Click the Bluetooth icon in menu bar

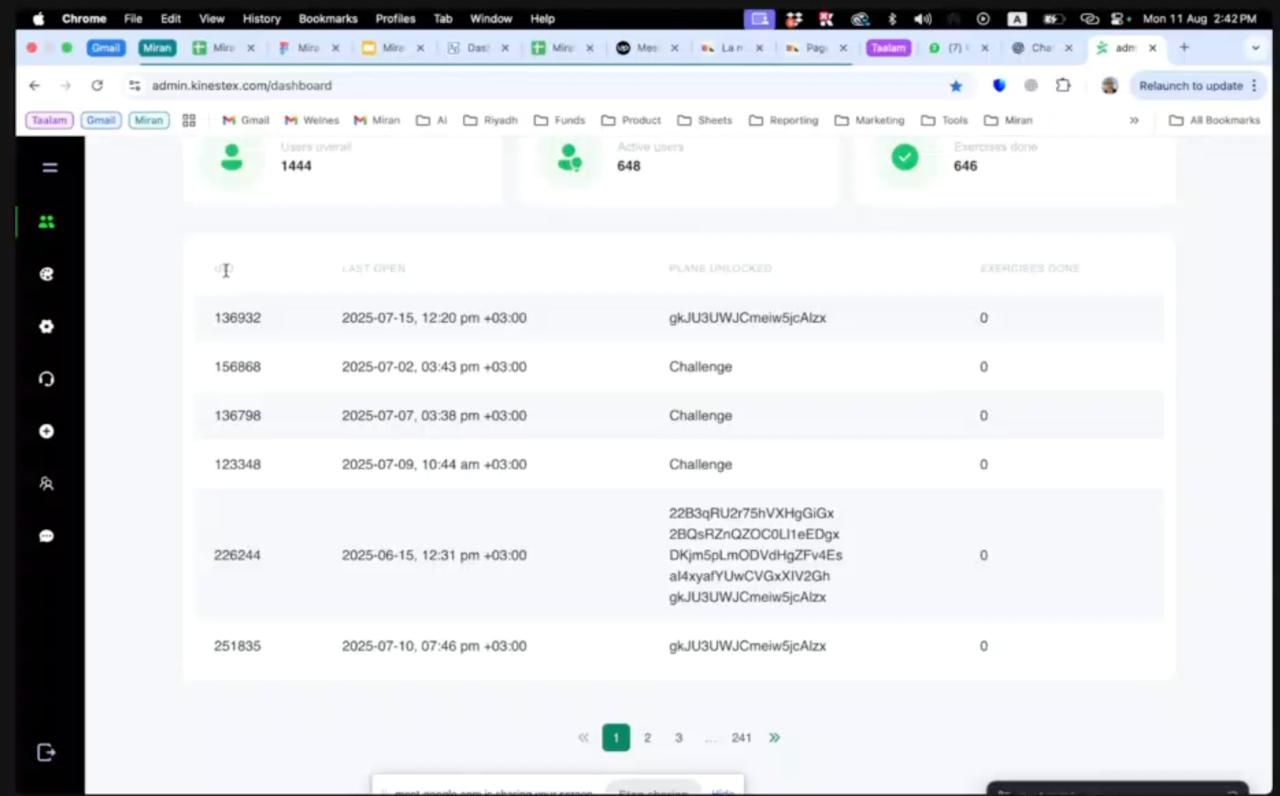pos(892,19)
